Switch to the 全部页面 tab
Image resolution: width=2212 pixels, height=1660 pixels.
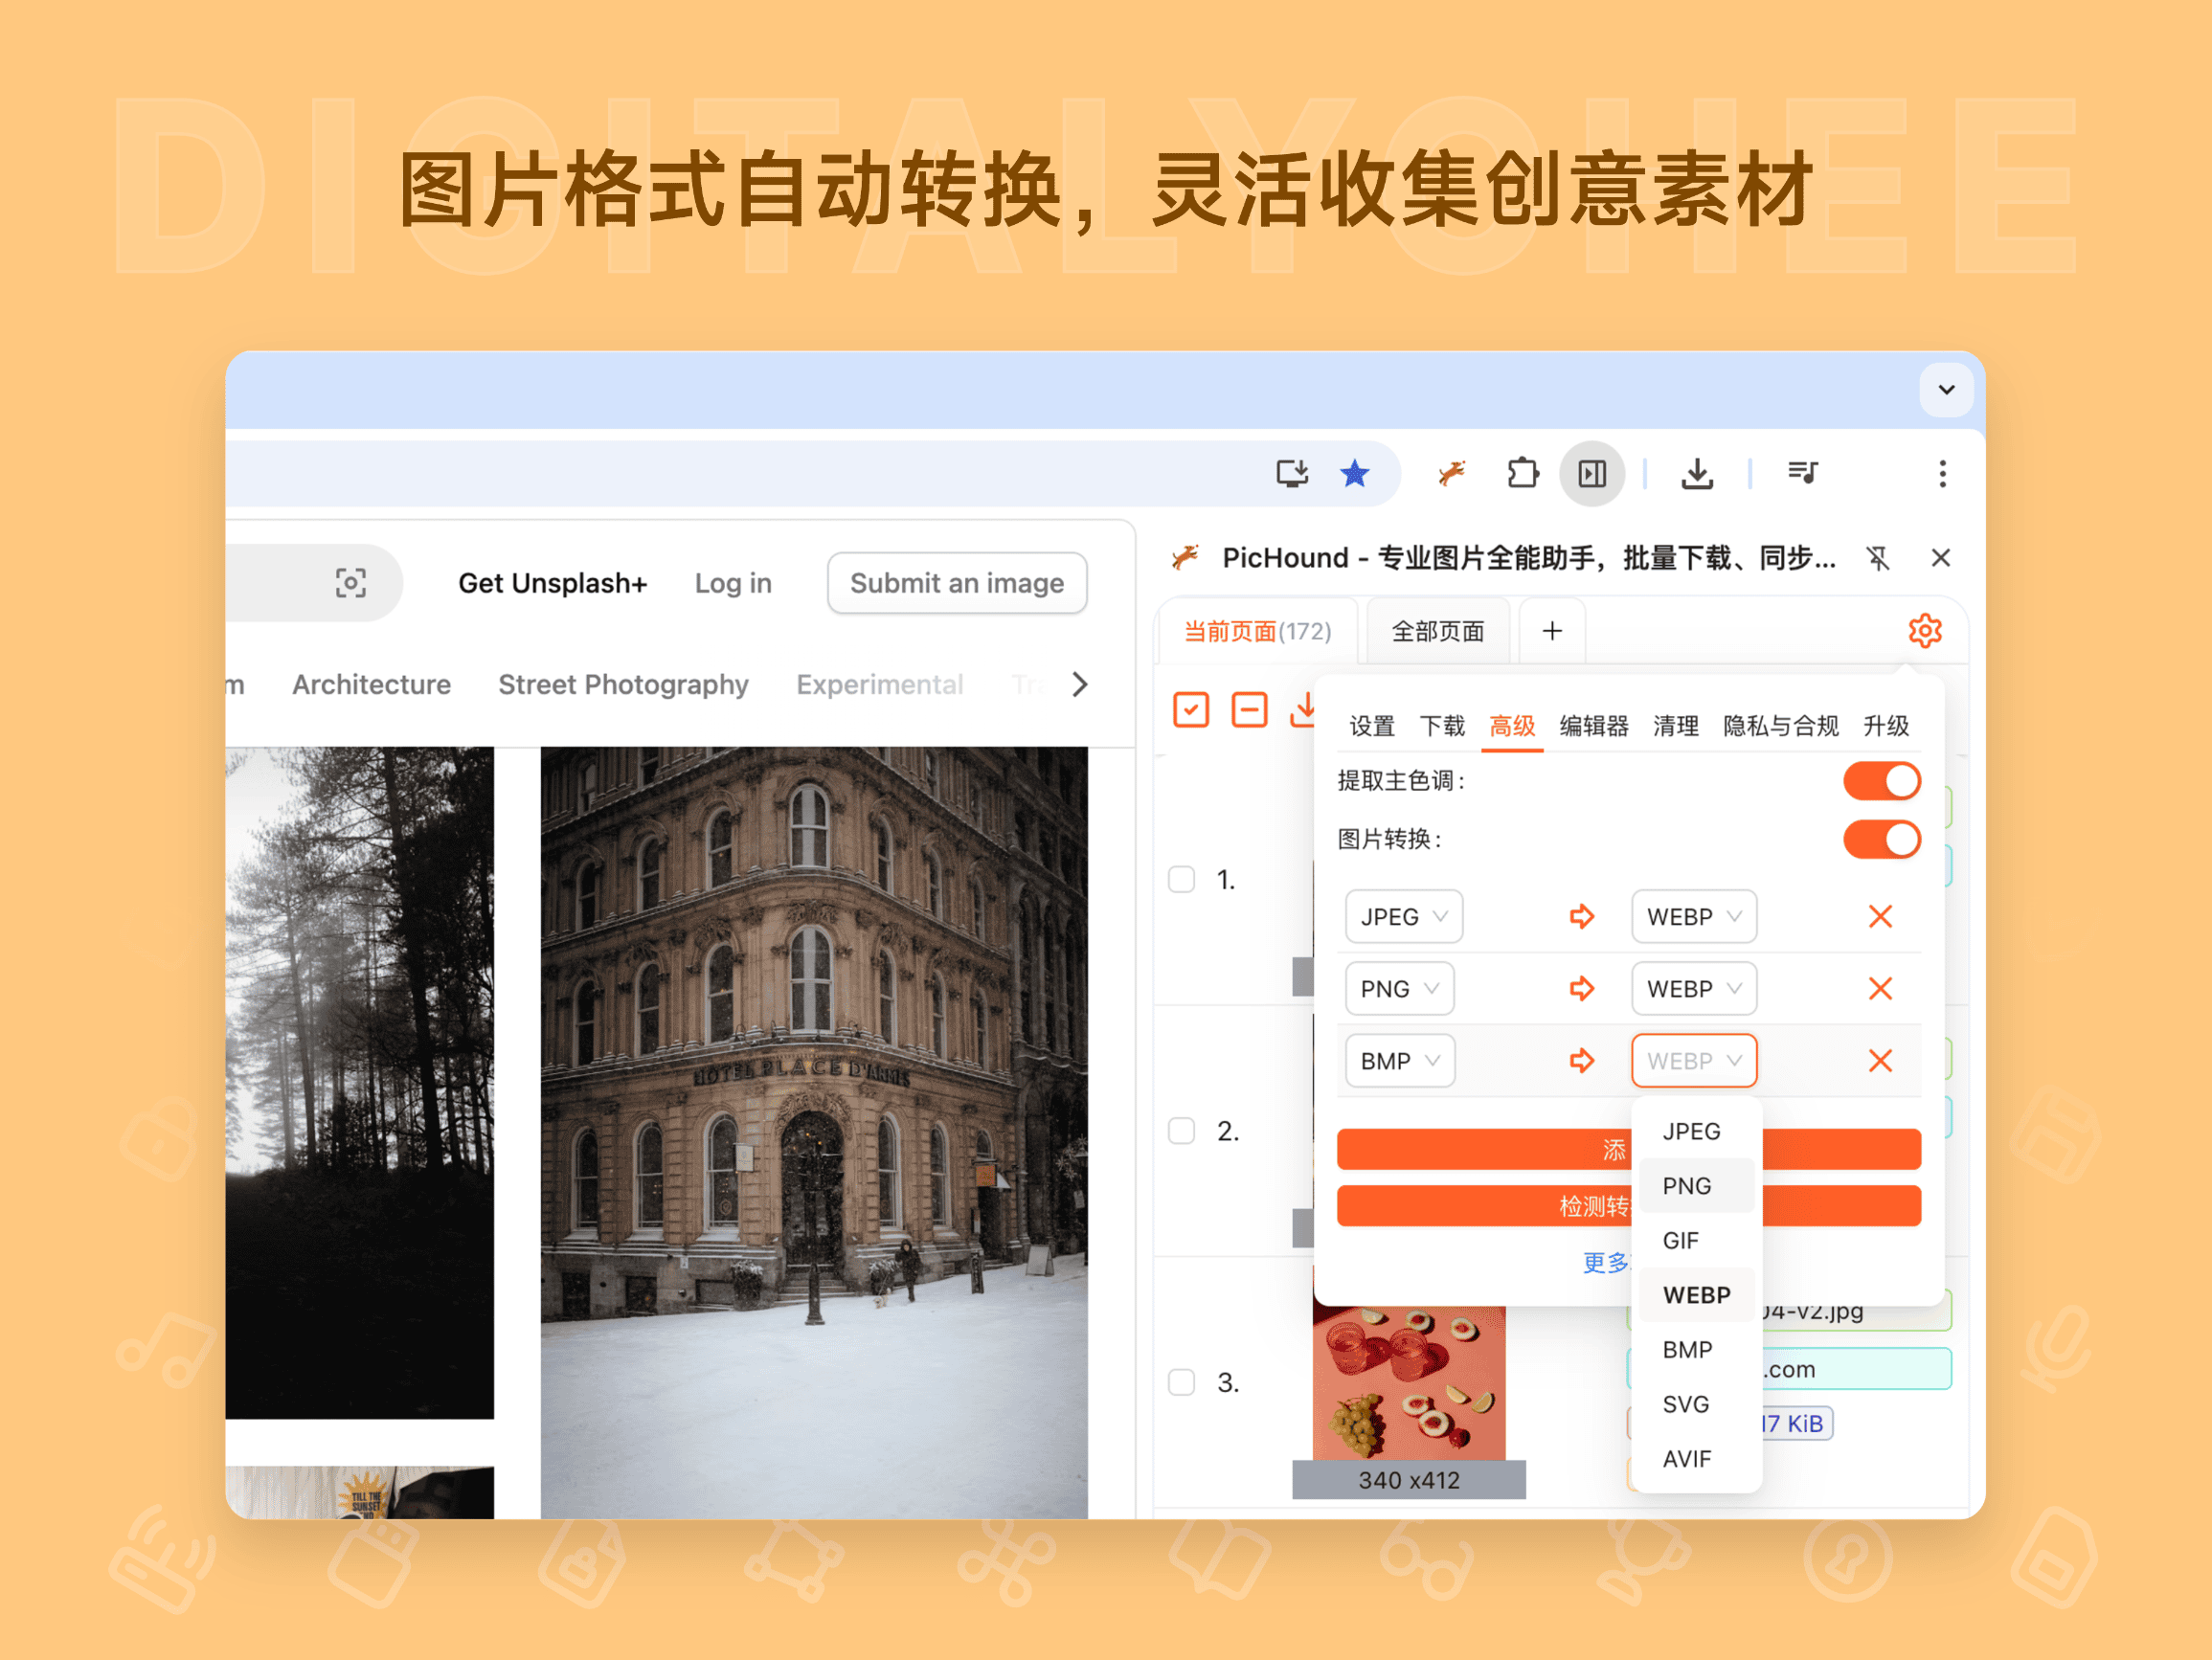(x=1437, y=630)
